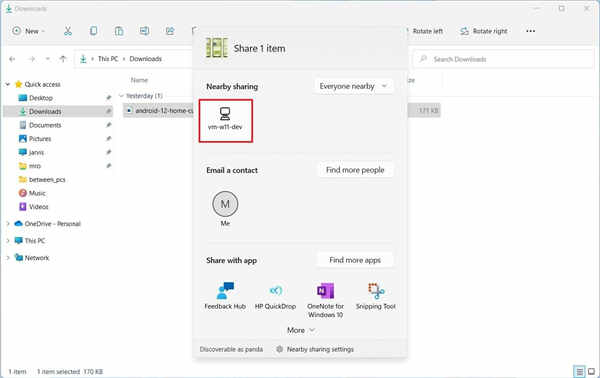600x378 pixels.
Task: Click the Cut scissors icon in the toolbar
Action: [x=68, y=31]
